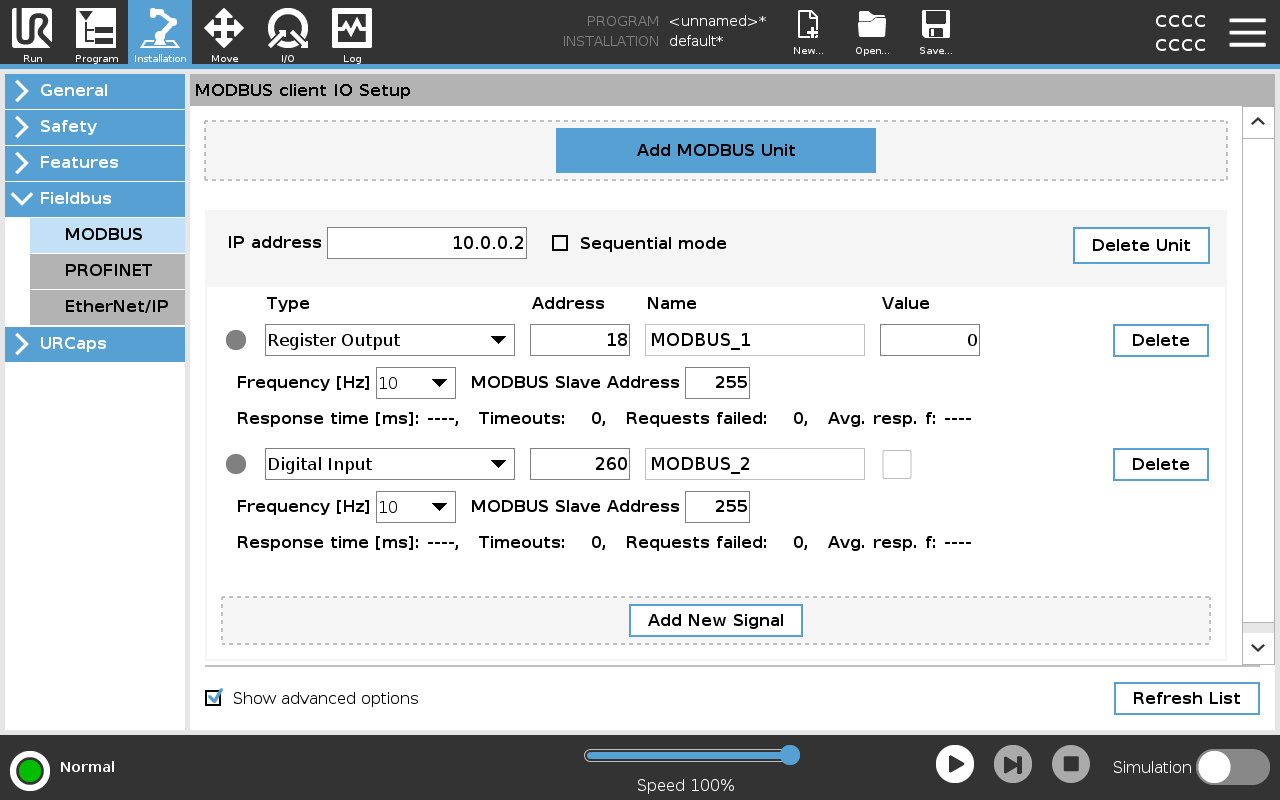Open the Frequency dropdown for MODBUS_1
Viewport: 1280px width, 800px height.
tap(415, 382)
